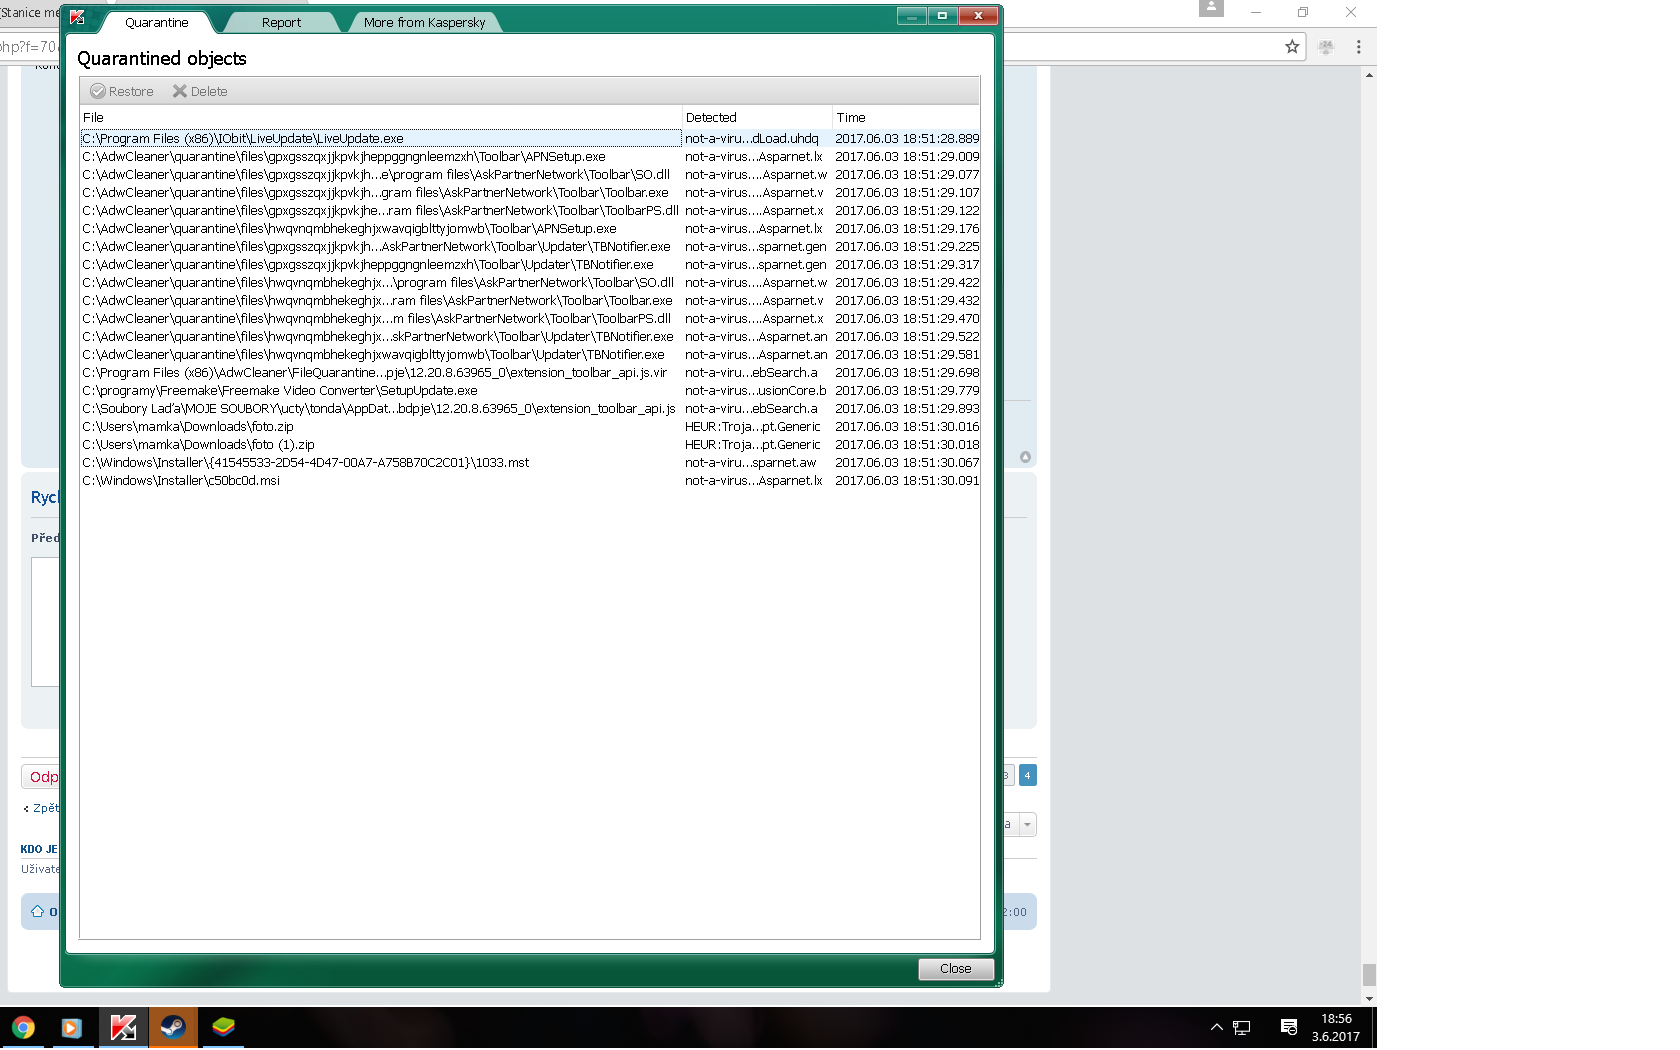Sort the list by the Detected column
The height and width of the screenshot is (1050, 1680).
point(757,117)
